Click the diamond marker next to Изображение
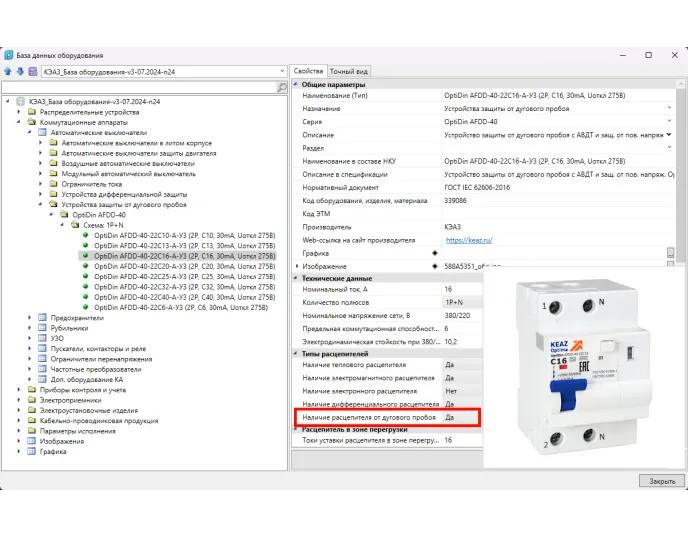The width and height of the screenshot is (688, 537). click(434, 266)
